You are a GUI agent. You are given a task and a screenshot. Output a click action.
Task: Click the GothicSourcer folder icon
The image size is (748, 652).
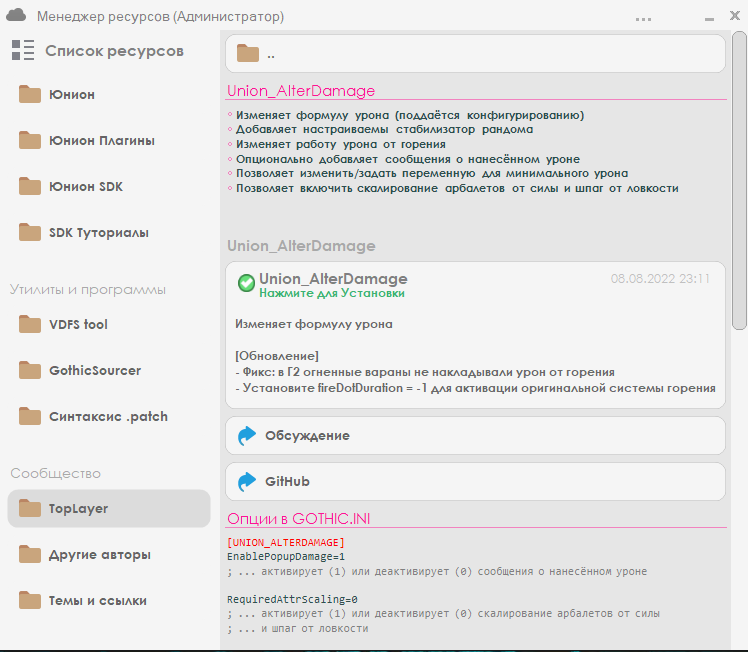click(x=30, y=371)
